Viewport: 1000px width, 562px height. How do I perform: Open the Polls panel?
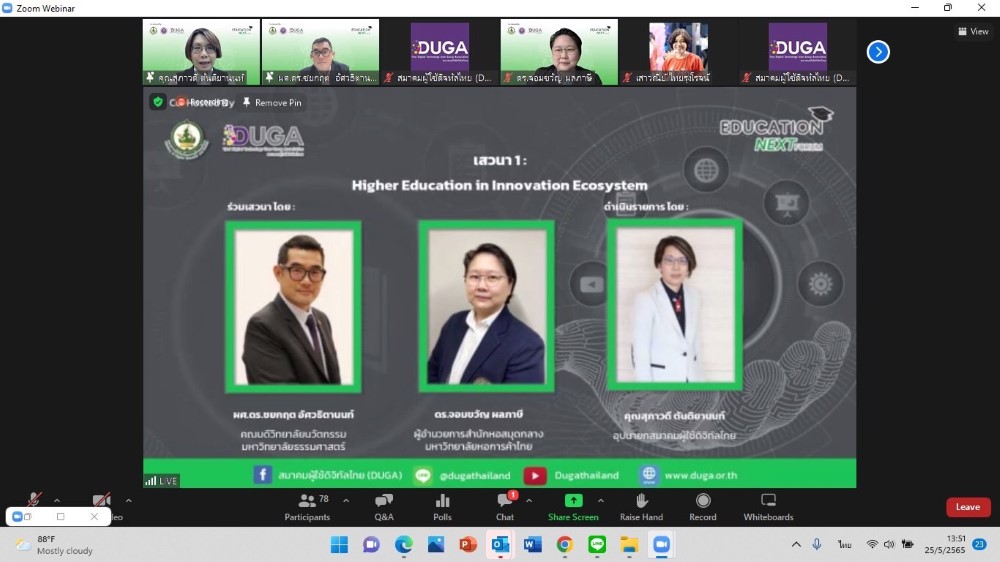pos(443,506)
